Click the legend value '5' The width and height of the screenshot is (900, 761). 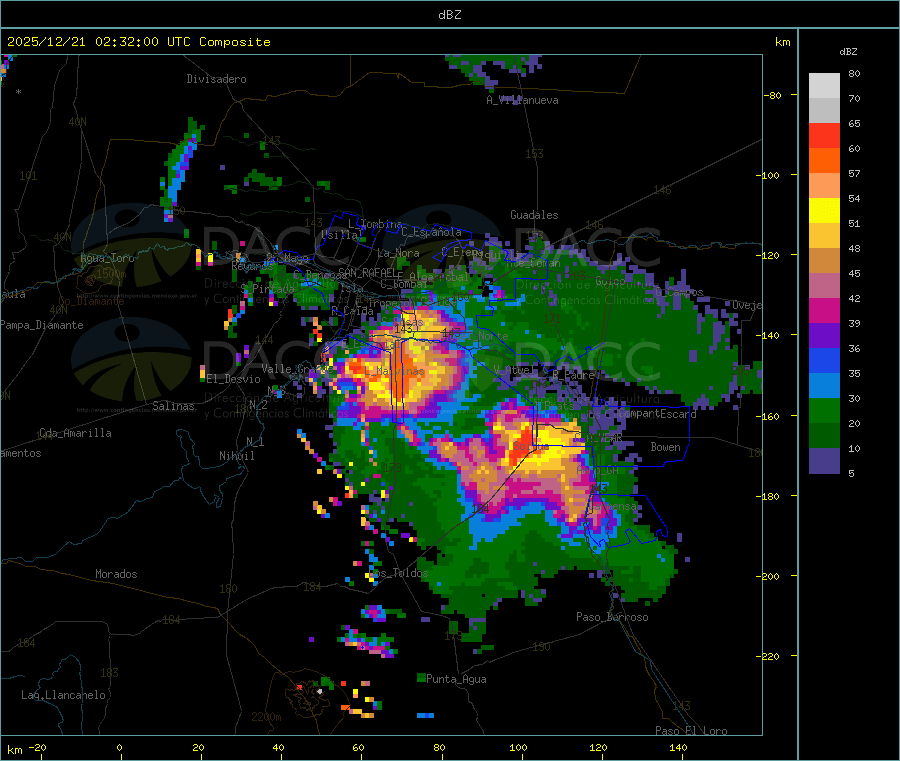click(851, 473)
